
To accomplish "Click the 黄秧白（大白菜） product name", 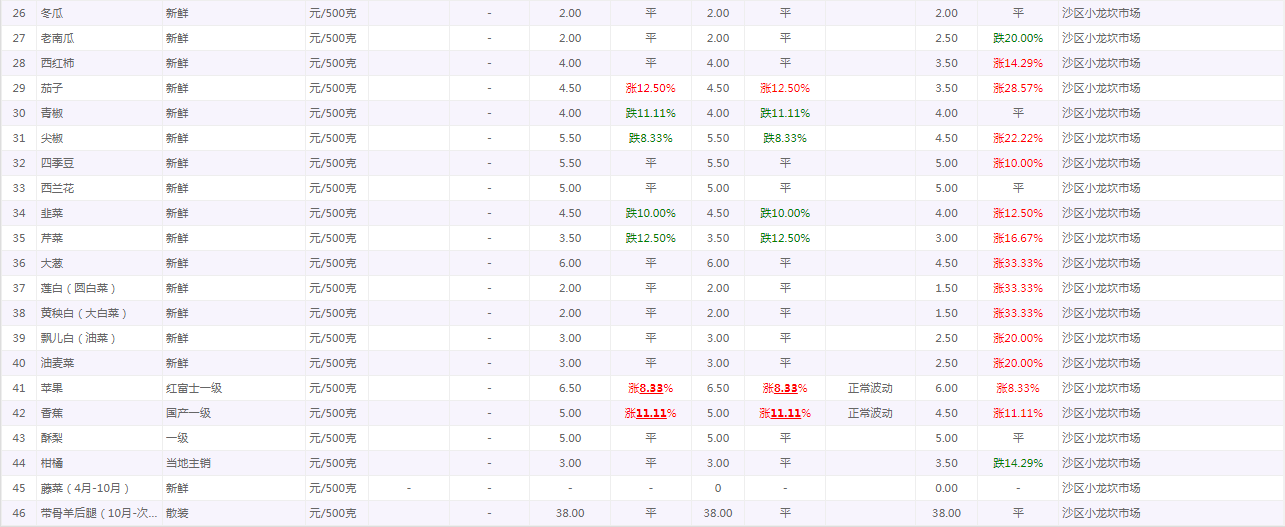I will point(84,313).
